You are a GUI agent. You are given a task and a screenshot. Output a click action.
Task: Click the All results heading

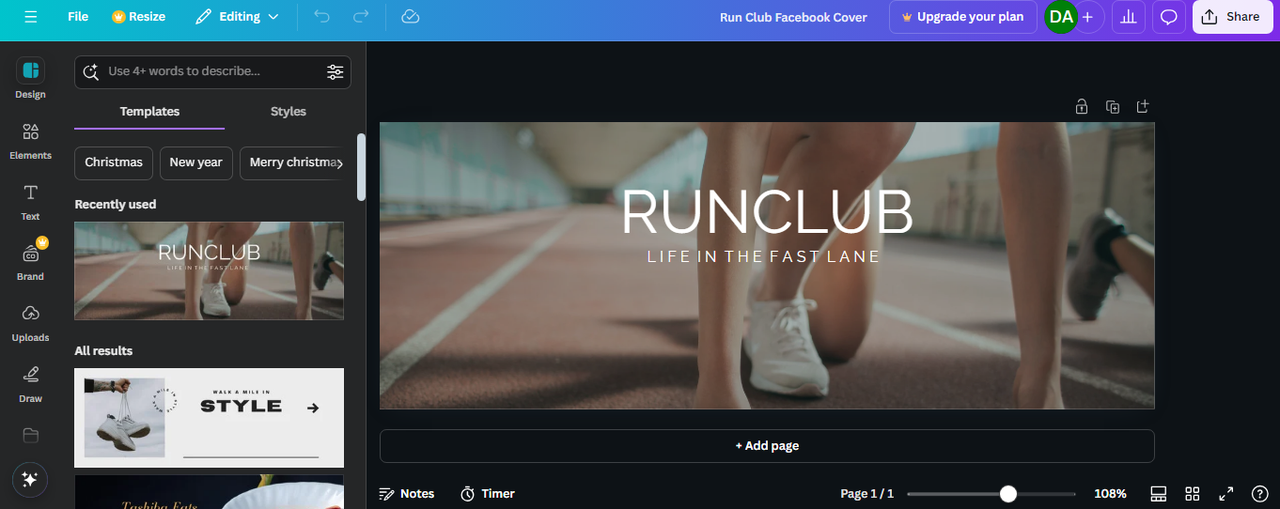104,351
